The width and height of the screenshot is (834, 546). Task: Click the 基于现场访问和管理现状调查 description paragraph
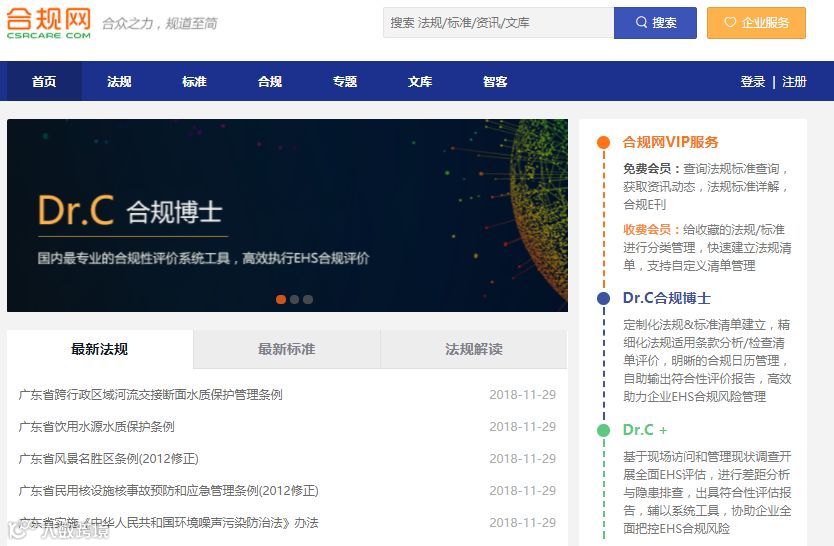pyautogui.click(x=707, y=492)
